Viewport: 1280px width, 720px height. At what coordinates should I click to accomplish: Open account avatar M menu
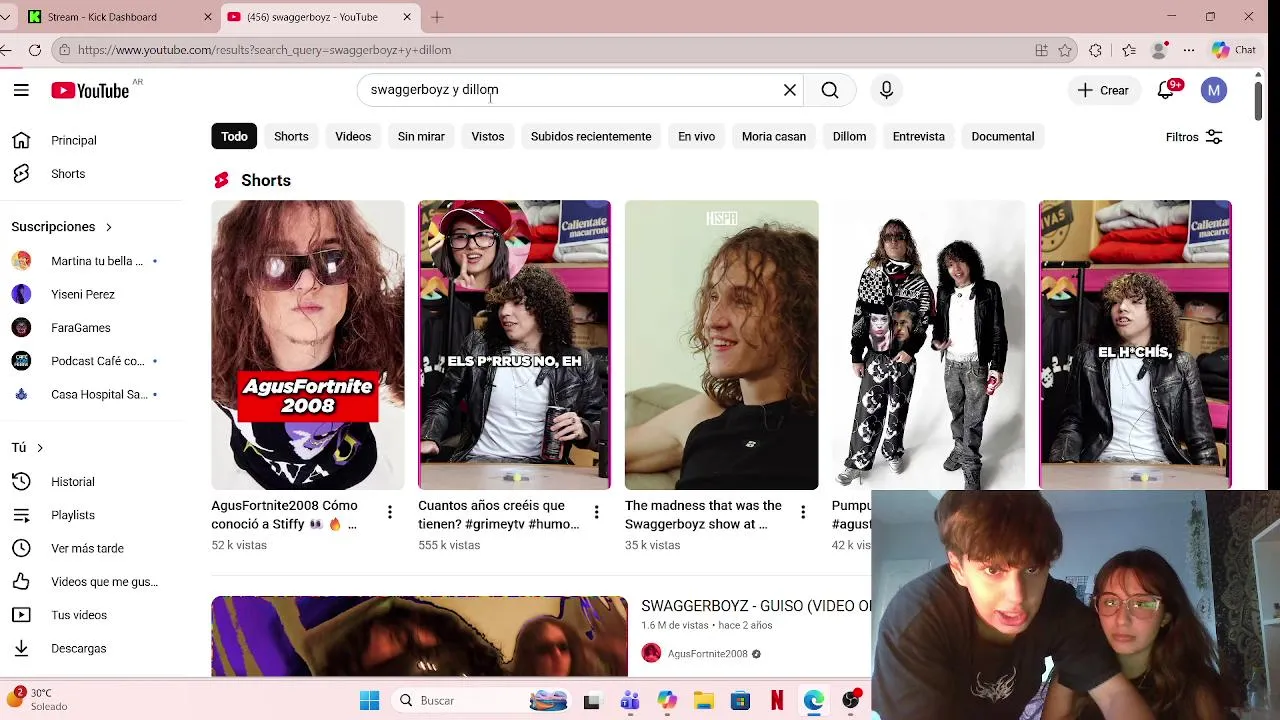click(x=1214, y=90)
